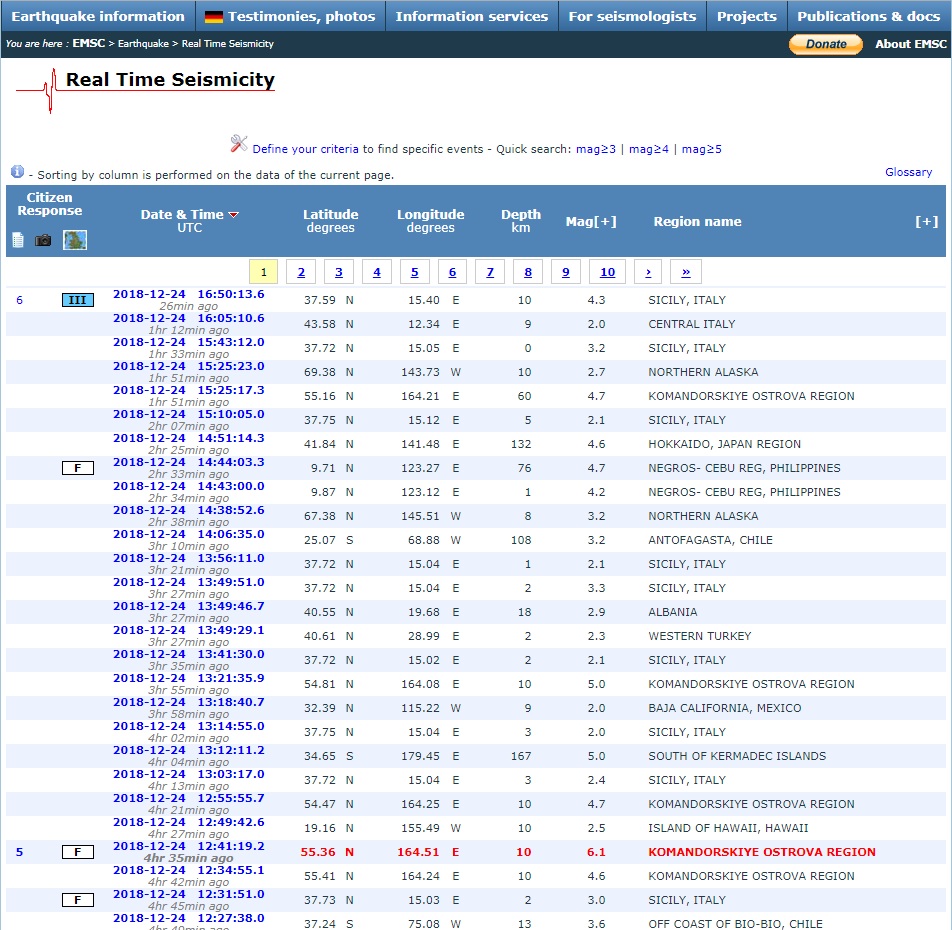Open the For seismologists menu

point(632,16)
